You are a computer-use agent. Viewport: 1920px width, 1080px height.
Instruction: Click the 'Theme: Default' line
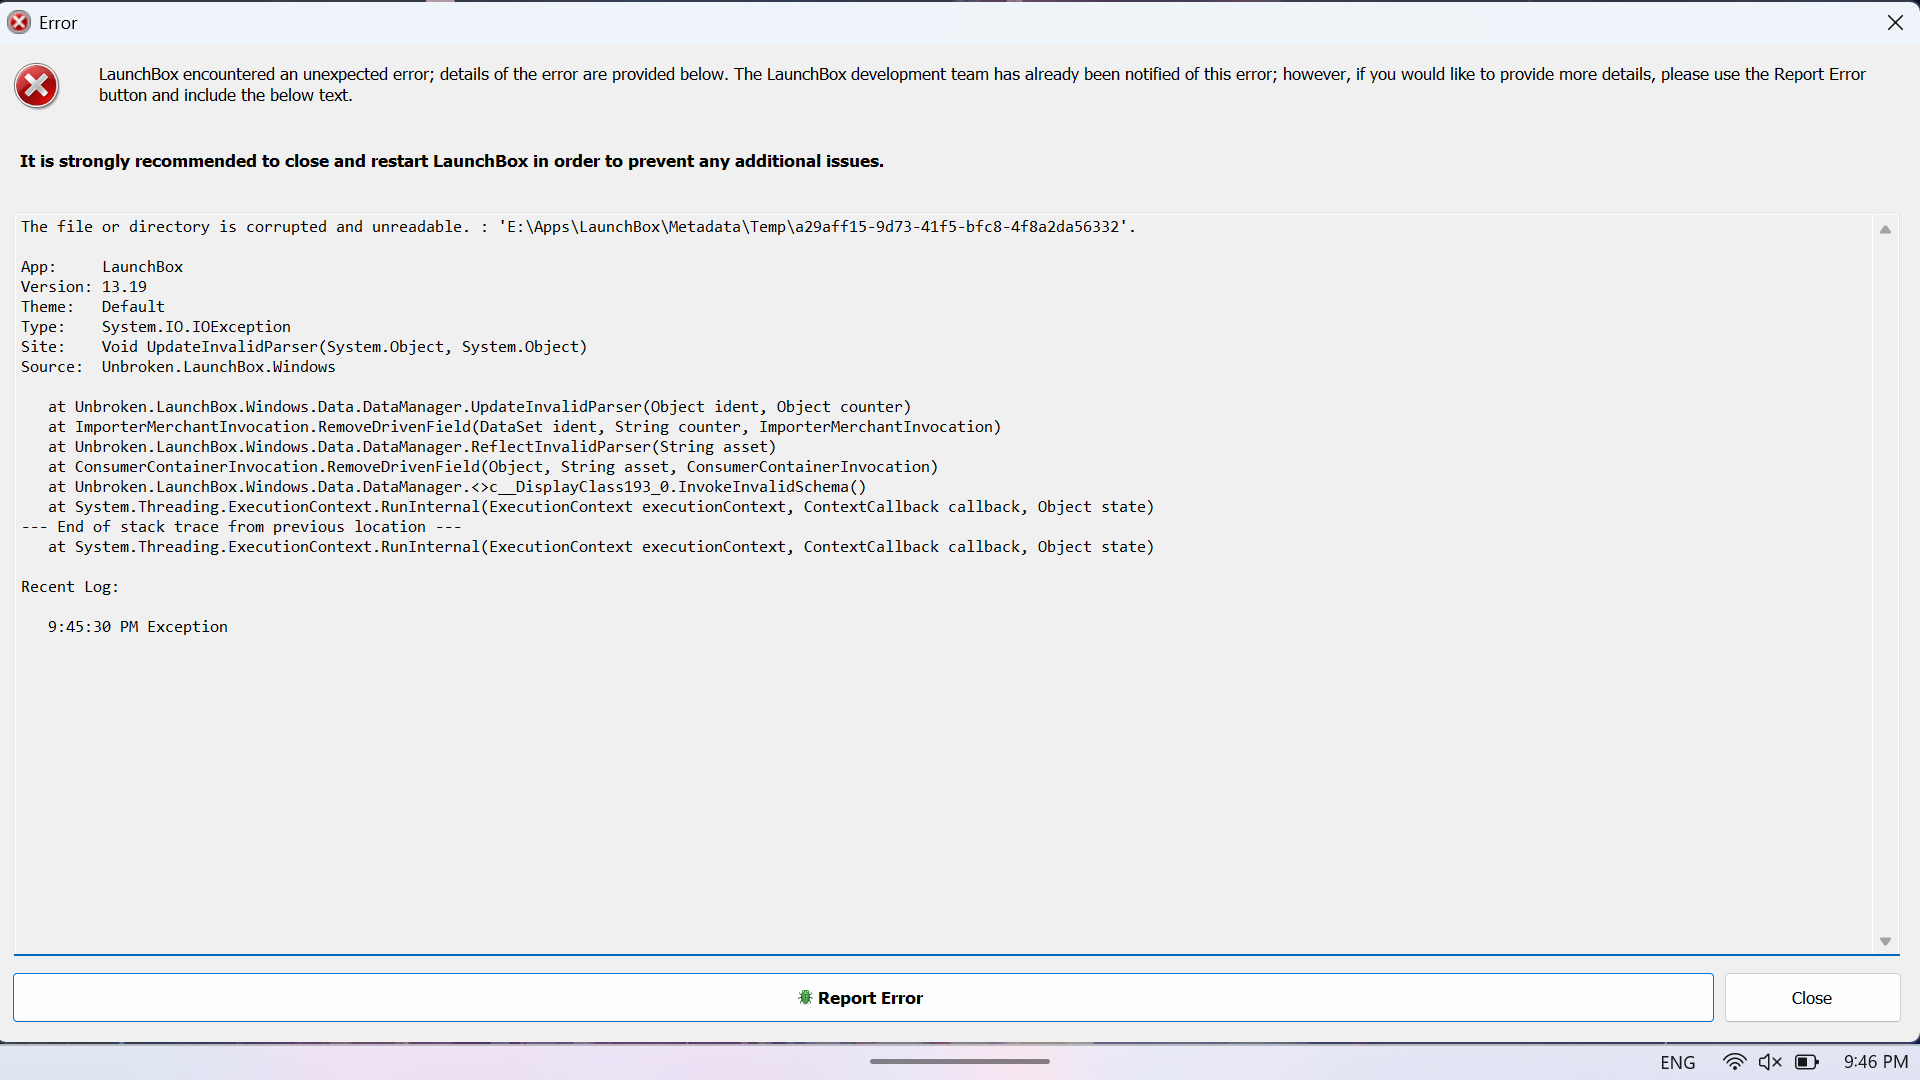tap(93, 307)
